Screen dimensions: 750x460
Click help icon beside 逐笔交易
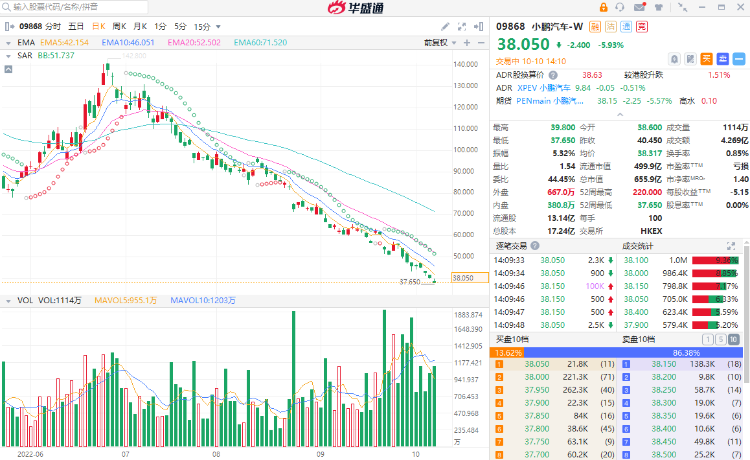pyautogui.click(x=535, y=246)
